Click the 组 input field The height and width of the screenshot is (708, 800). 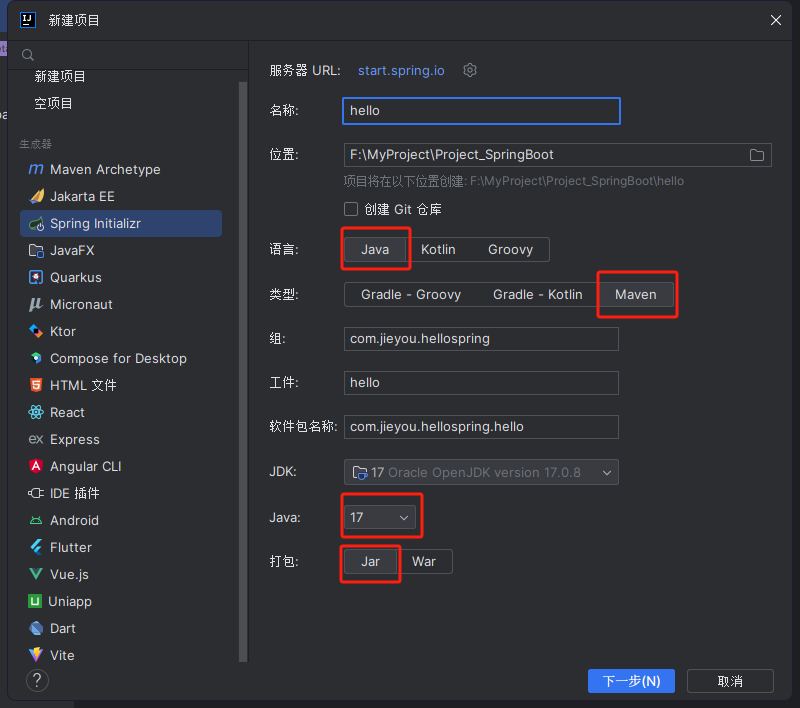click(481, 339)
